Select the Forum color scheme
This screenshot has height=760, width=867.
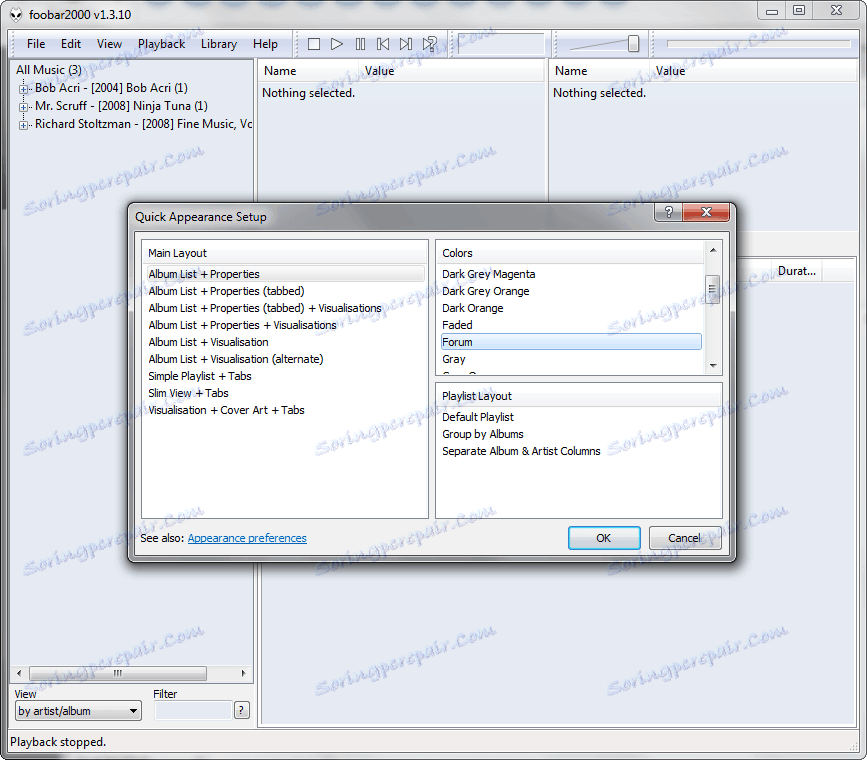(571, 342)
